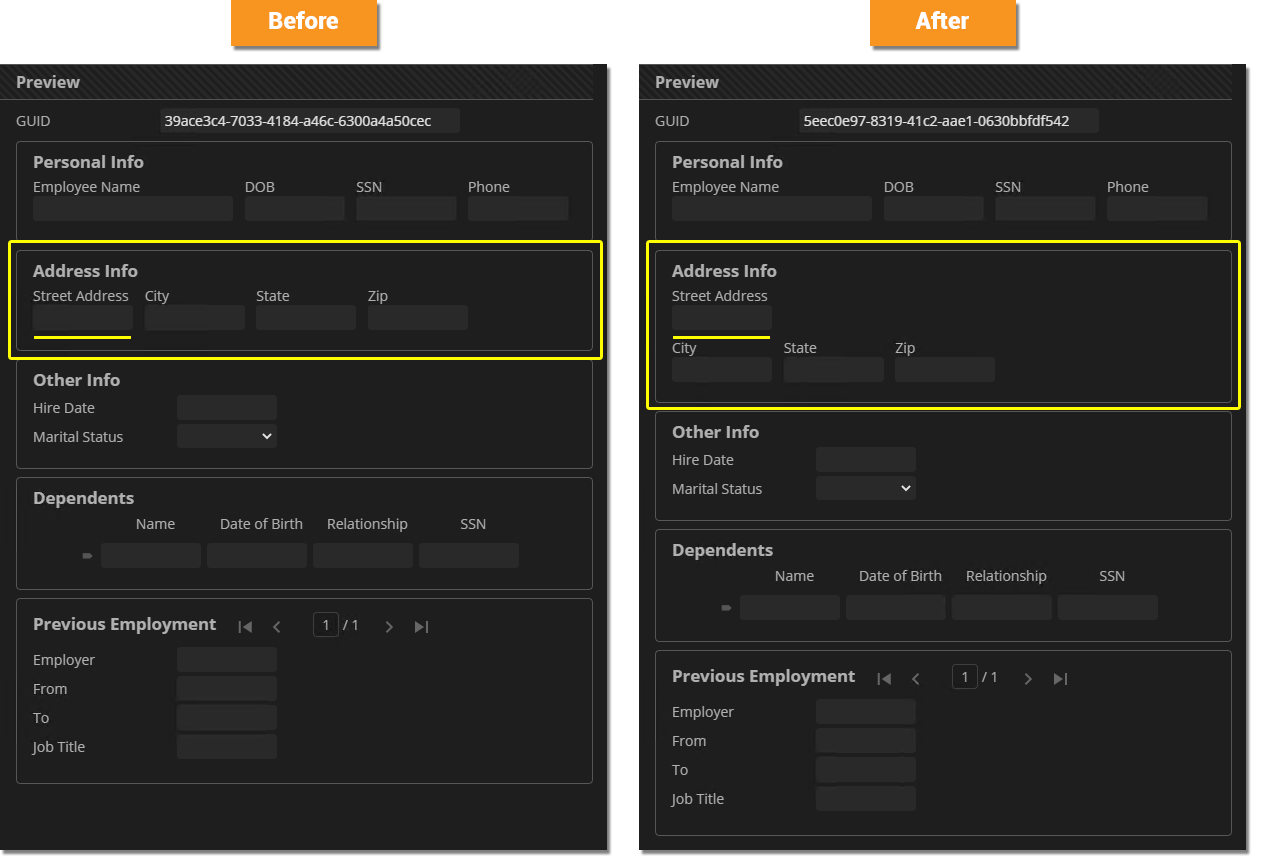Select Dependents row marker in After panel
The image size is (1266, 864).
(x=726, y=607)
